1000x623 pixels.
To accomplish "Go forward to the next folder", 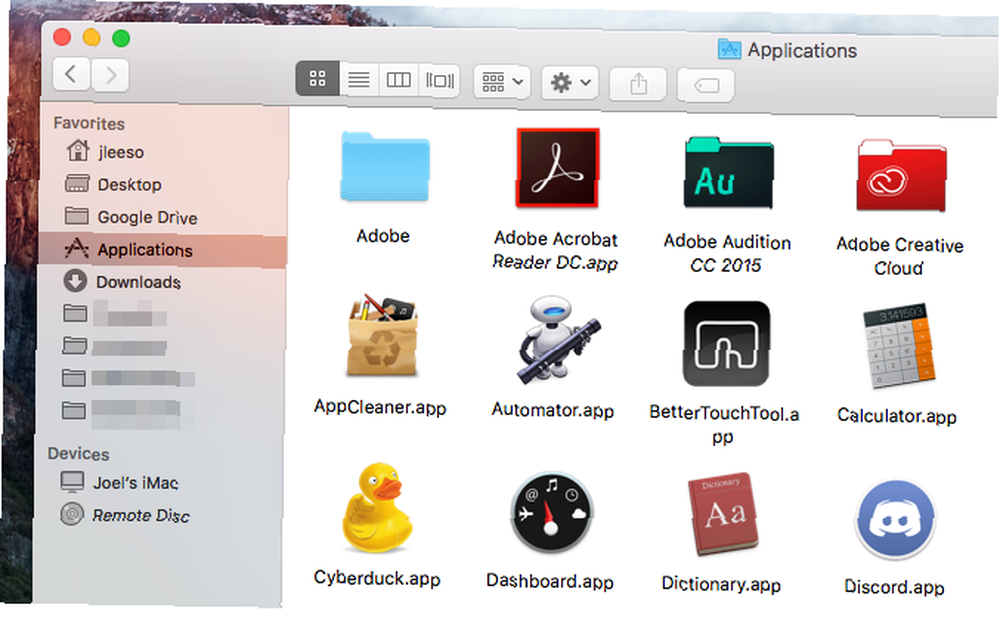I will coord(110,75).
